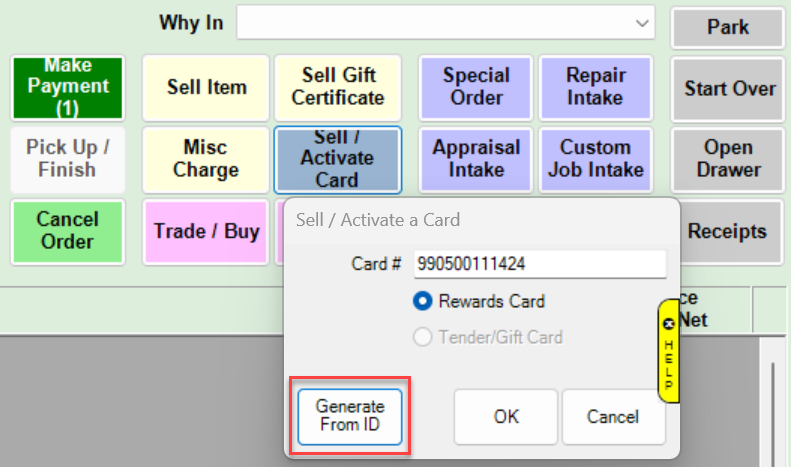Viewport: 791px width, 467px height.
Task: Click the Start Over button
Action: pos(729,88)
